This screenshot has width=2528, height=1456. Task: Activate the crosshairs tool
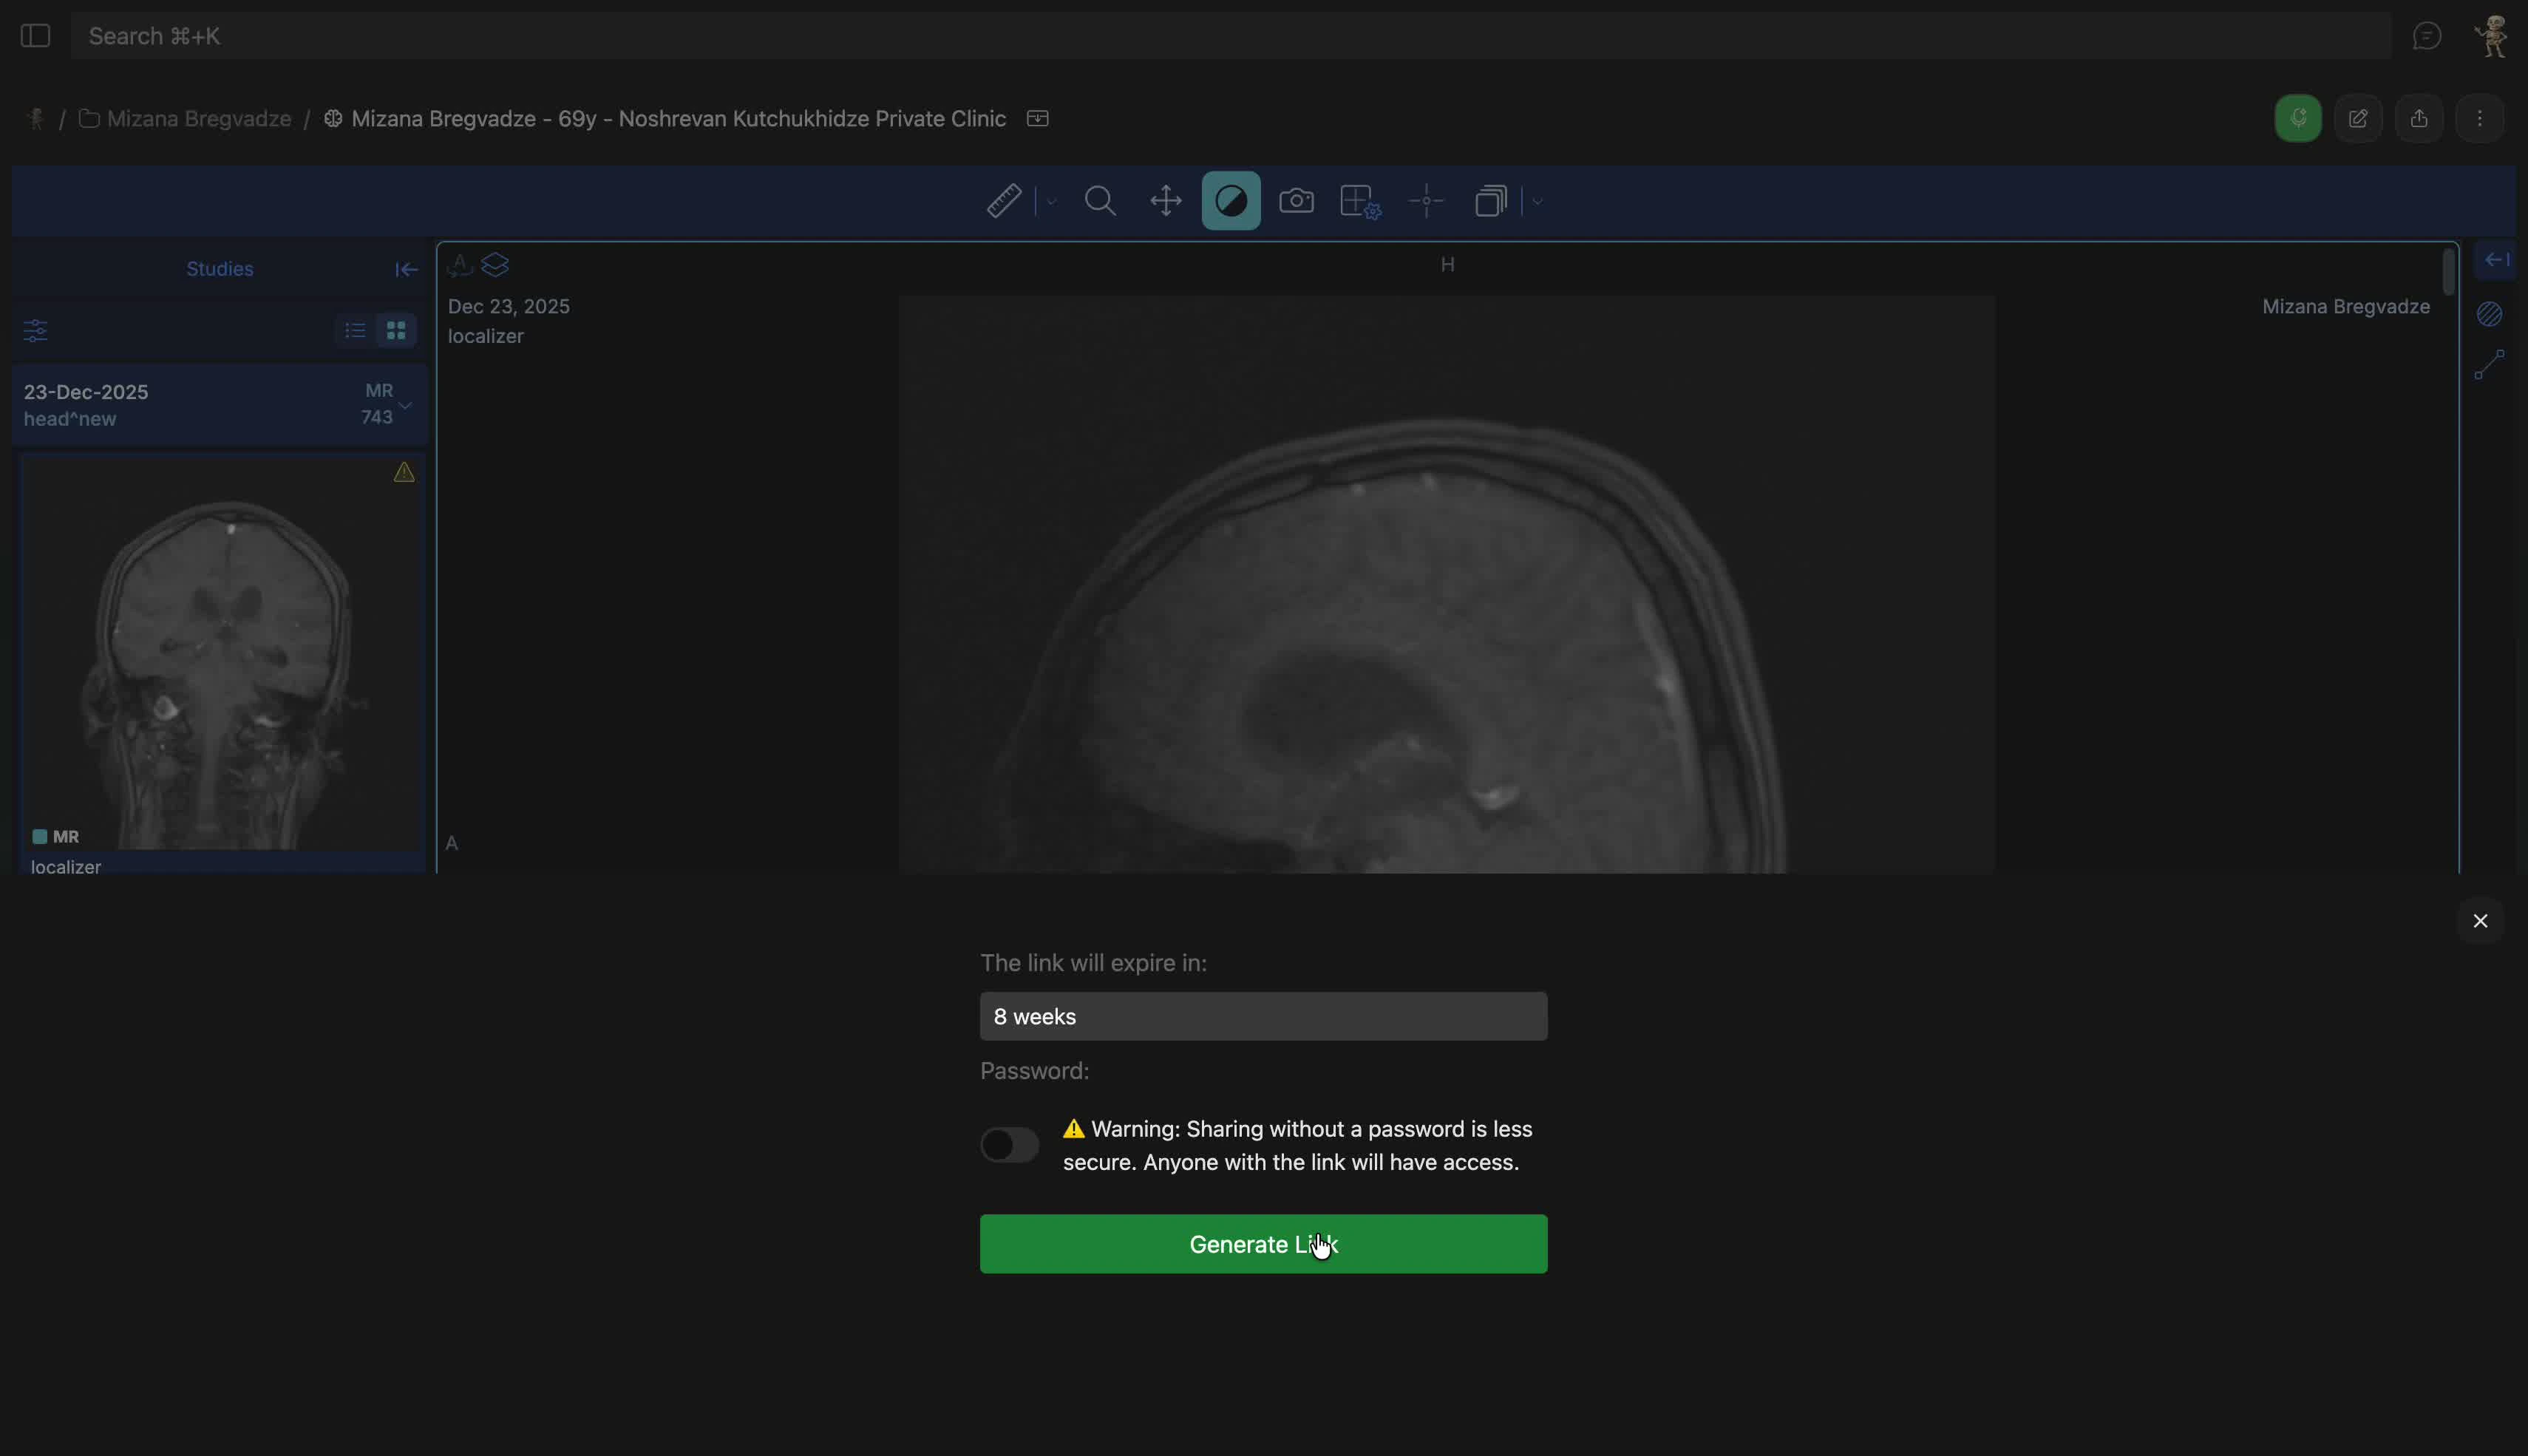[x=1426, y=201]
